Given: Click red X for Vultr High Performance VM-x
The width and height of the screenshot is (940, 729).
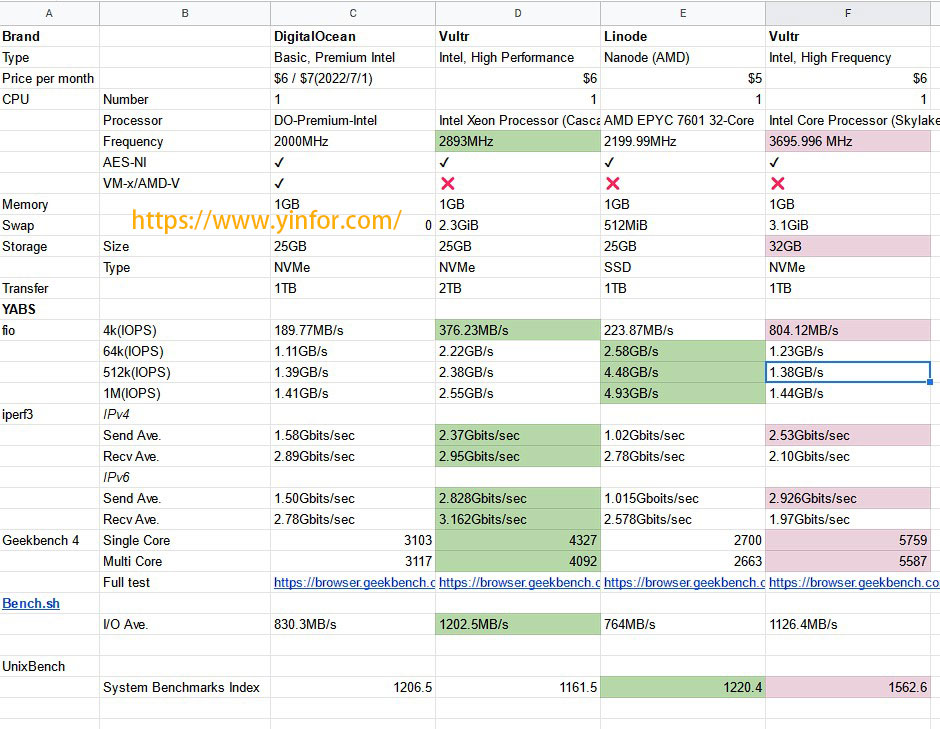Looking at the screenshot, I should (448, 183).
